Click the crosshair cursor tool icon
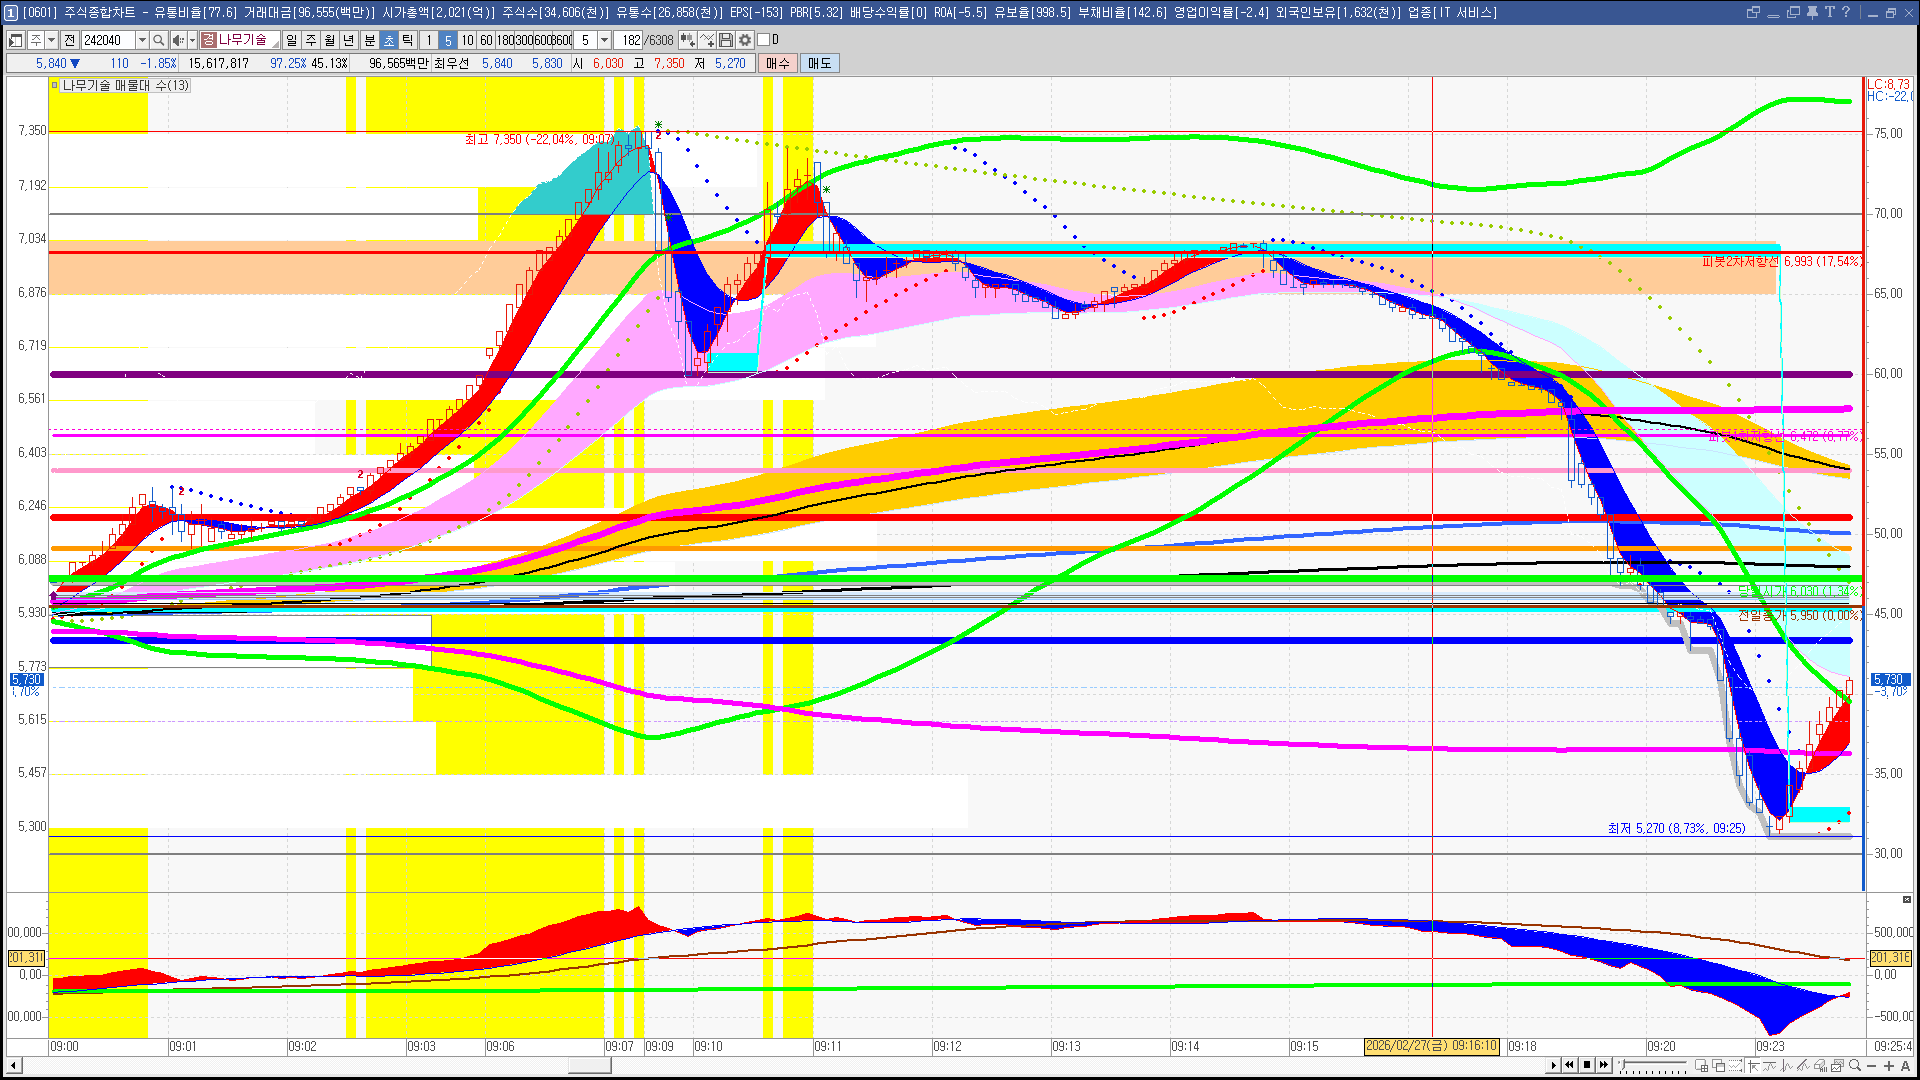The image size is (1920, 1080). [x=1753, y=1065]
